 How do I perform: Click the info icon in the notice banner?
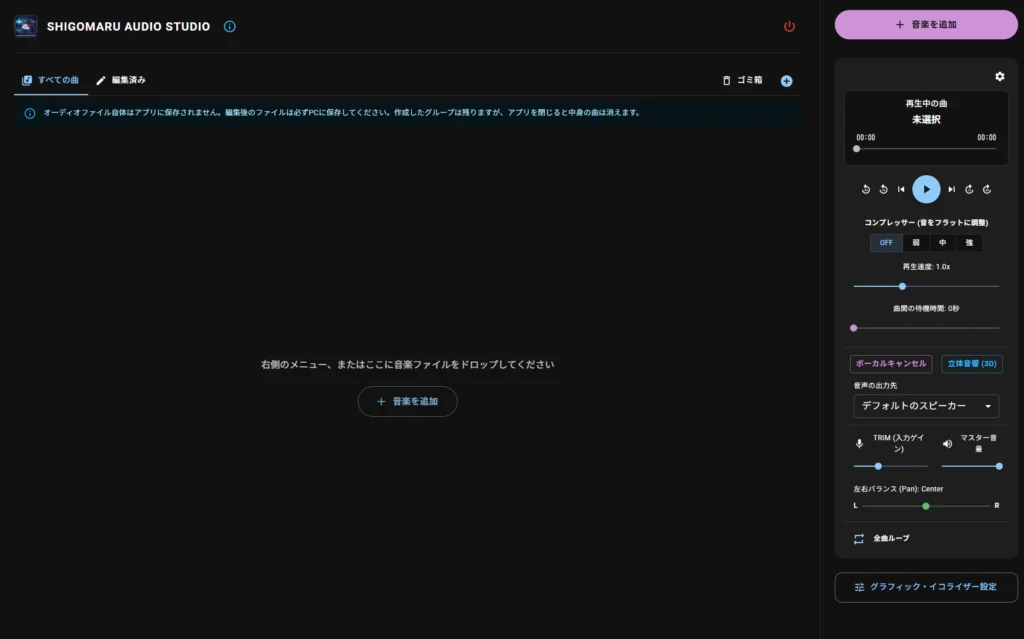[x=30, y=113]
